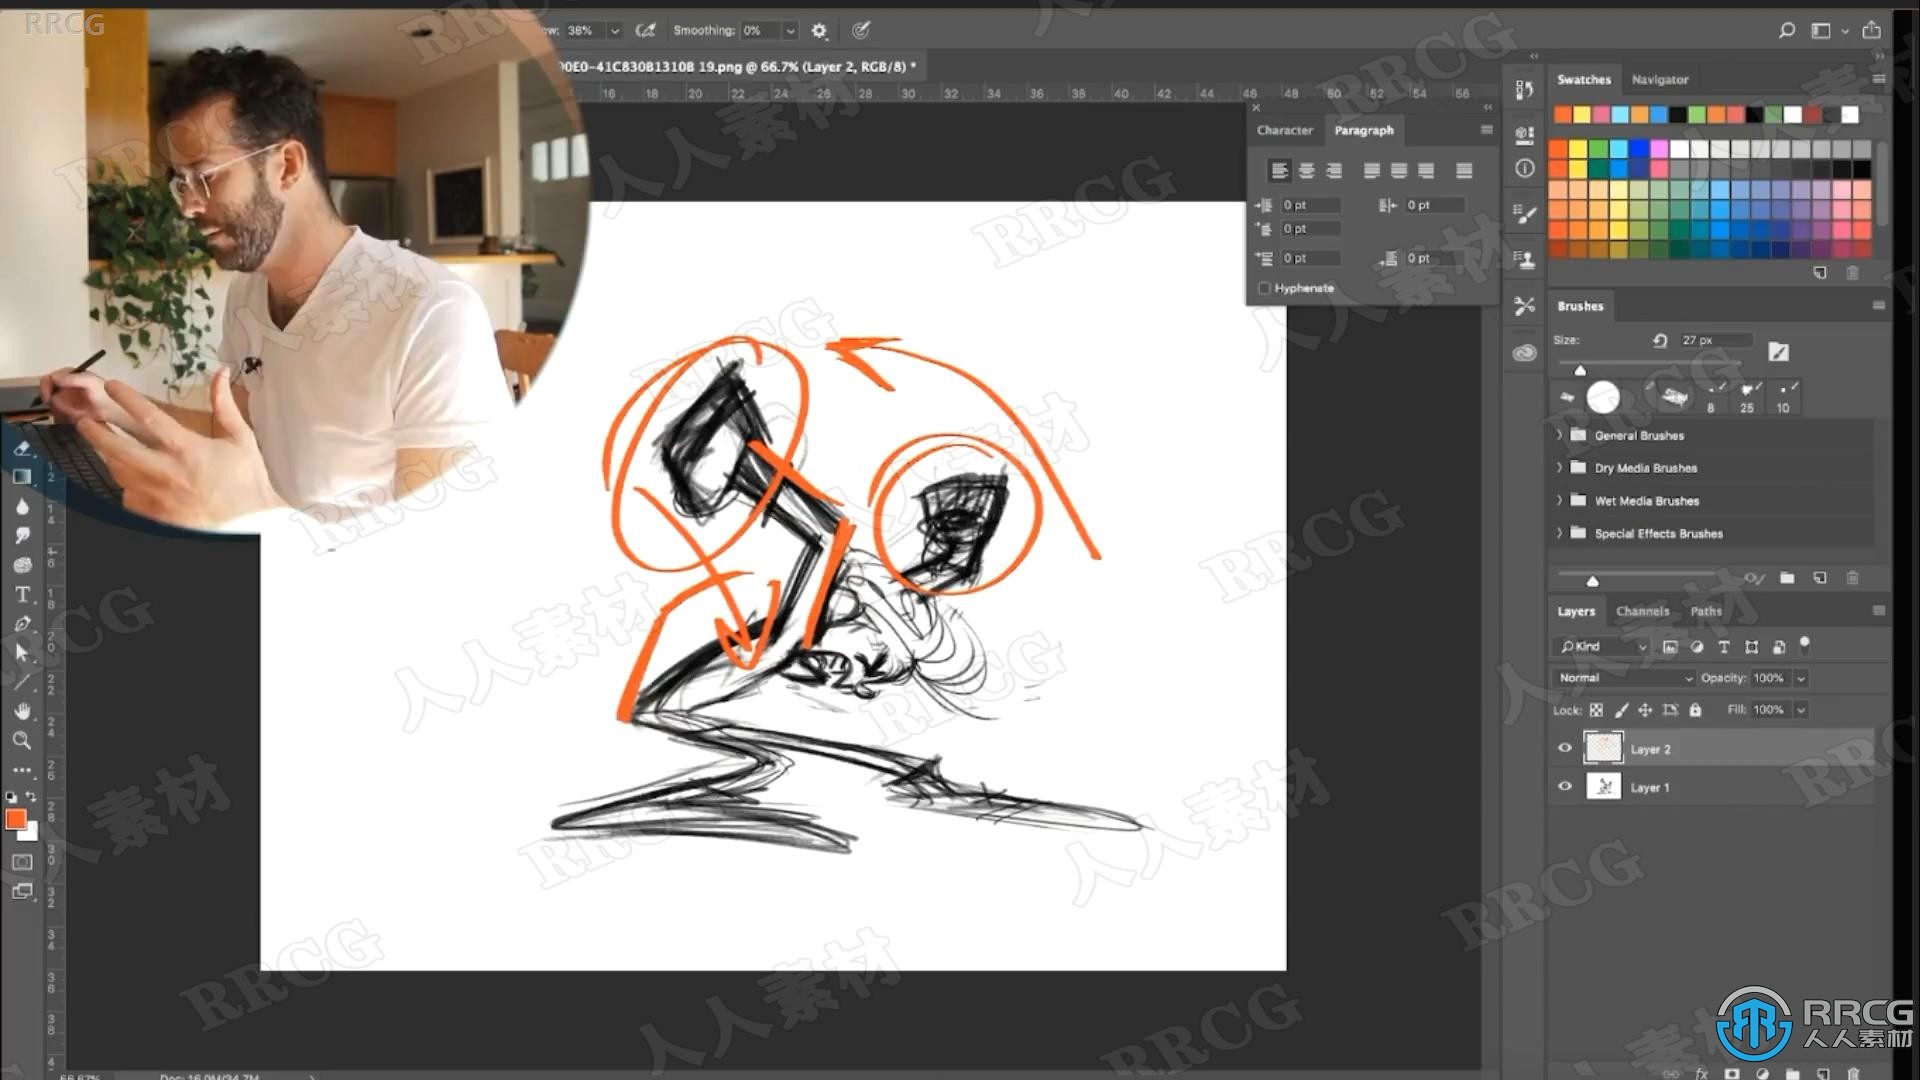Create a new swatch from foreground color

click(1820, 272)
